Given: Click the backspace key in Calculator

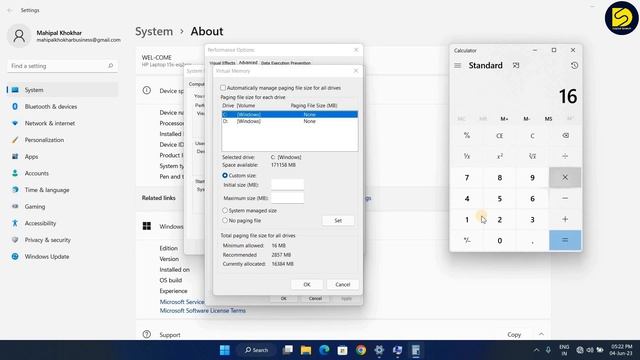Looking at the screenshot, I should (565, 136).
